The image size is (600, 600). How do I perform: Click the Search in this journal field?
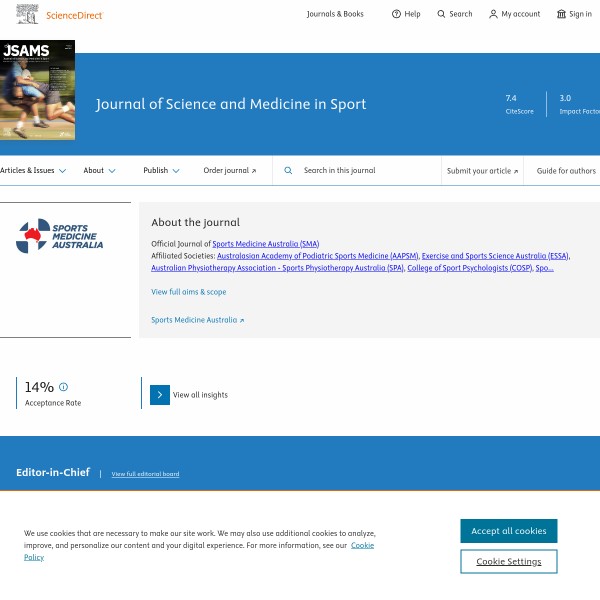(x=365, y=171)
